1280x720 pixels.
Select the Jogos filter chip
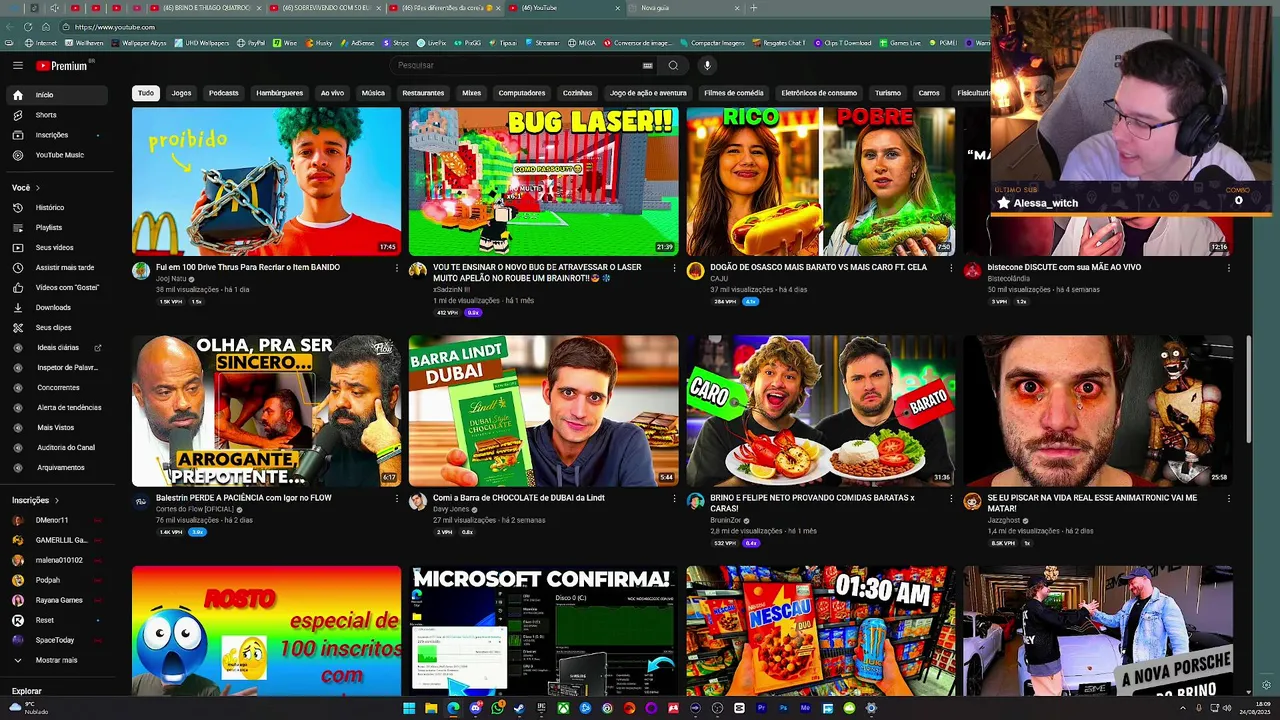point(181,93)
